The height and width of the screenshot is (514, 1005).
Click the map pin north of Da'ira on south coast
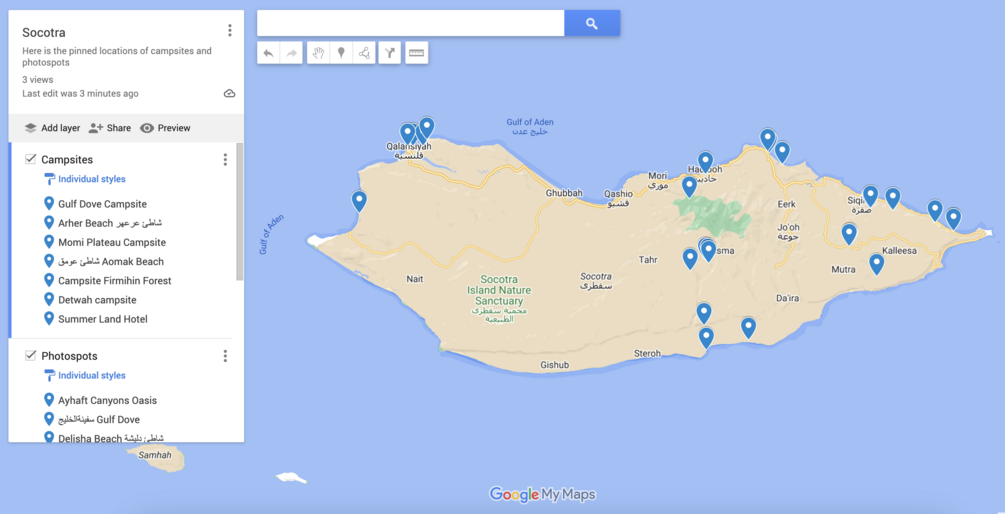tap(749, 327)
